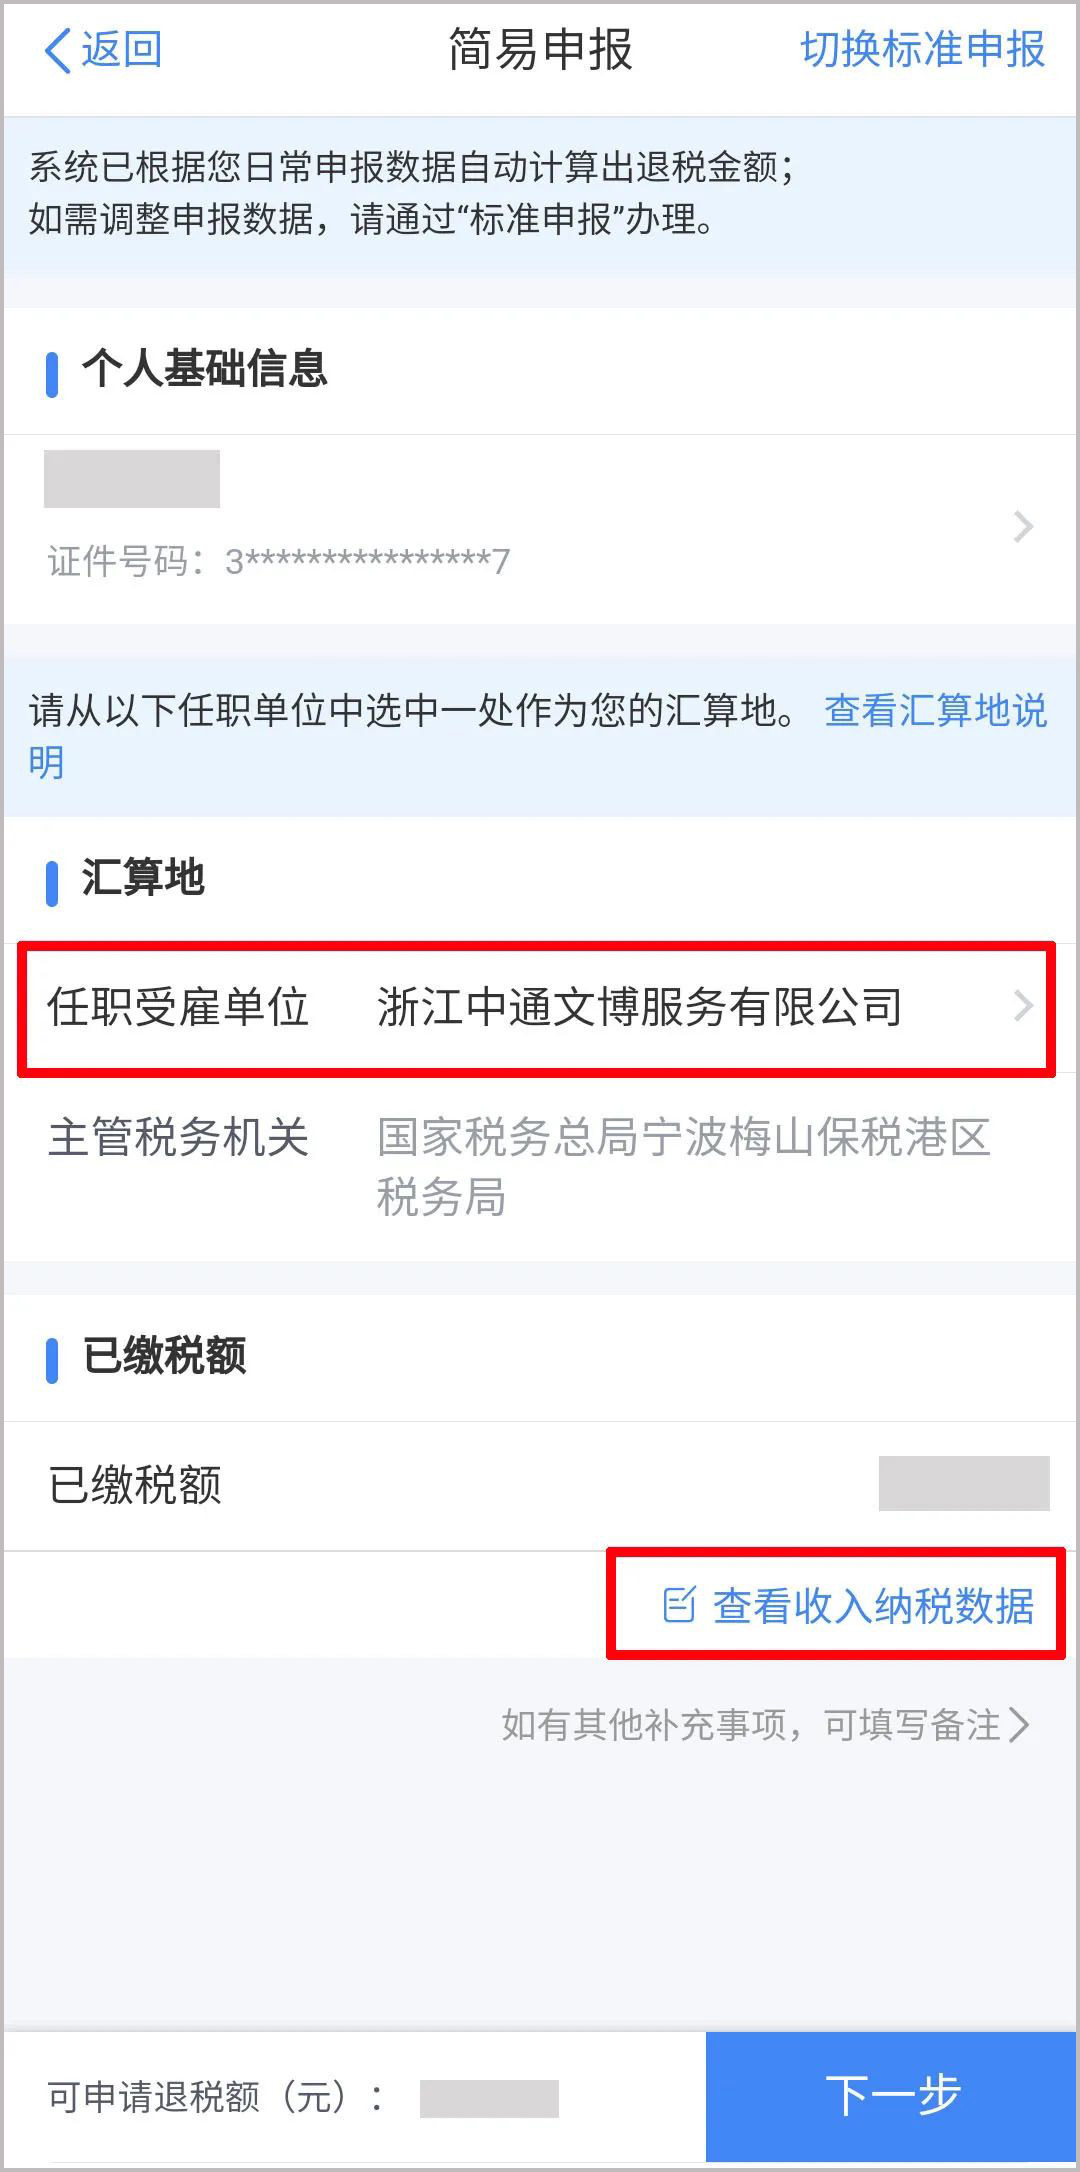Viewport: 1080px width, 2172px height.
Task: Tap the 已缴税额 amount row
Action: point(540,1485)
